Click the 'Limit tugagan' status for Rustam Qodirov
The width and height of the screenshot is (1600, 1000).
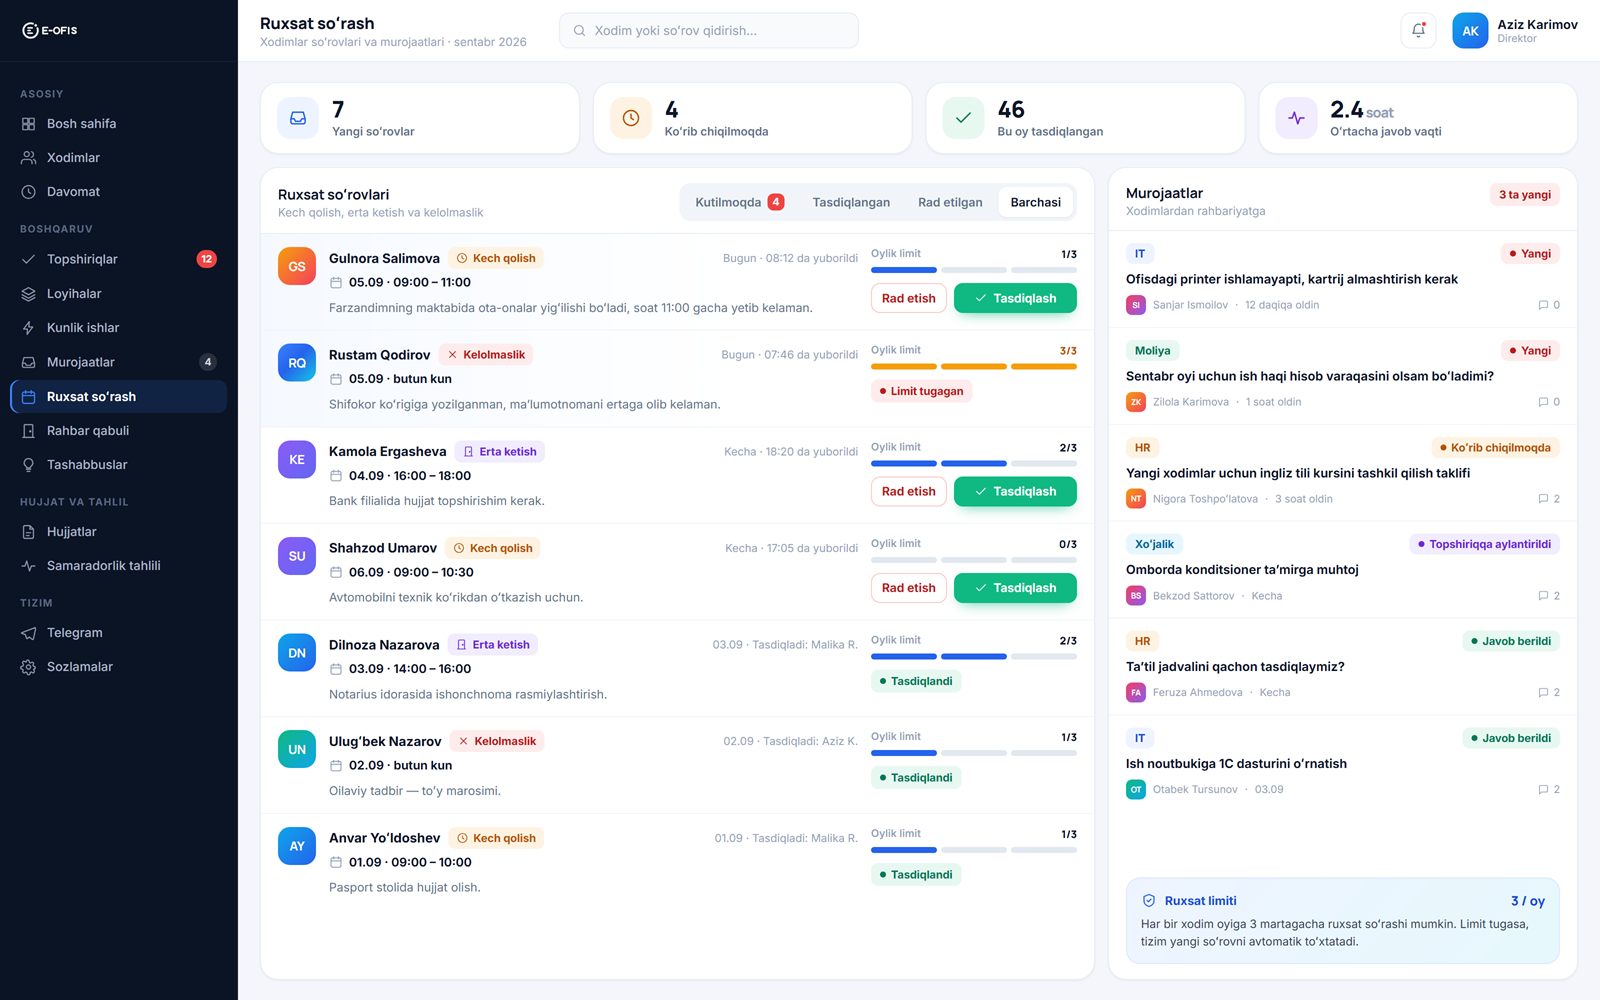pos(921,391)
